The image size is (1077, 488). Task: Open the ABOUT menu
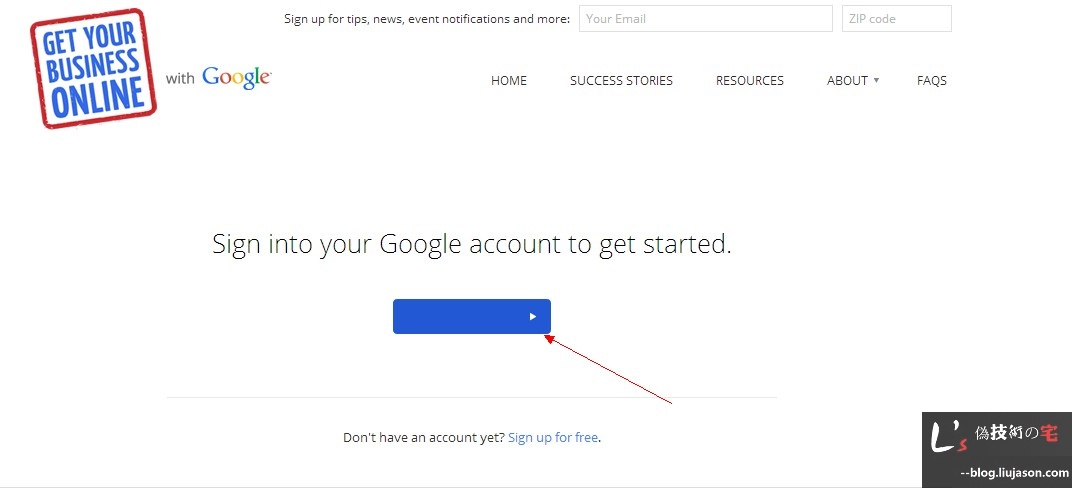point(847,81)
